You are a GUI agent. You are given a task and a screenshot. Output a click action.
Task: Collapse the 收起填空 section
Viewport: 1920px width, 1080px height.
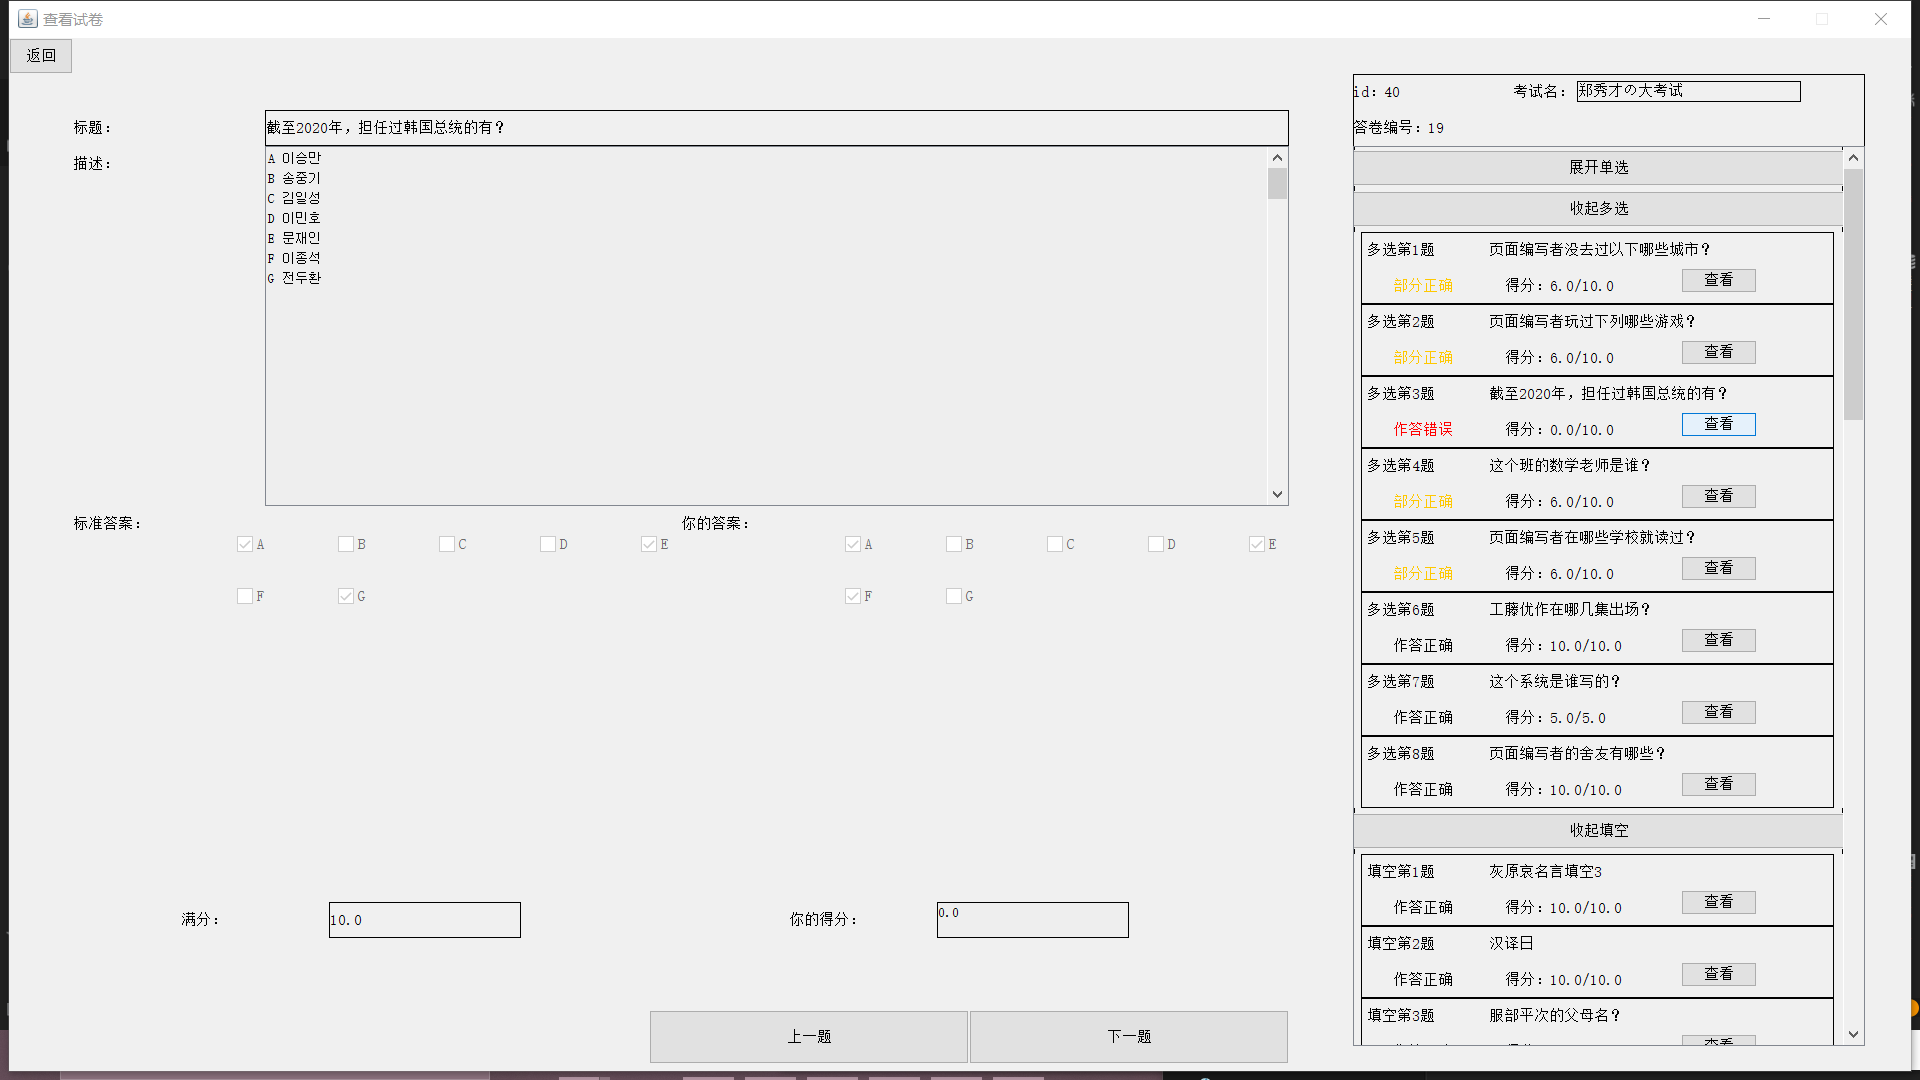coord(1597,830)
